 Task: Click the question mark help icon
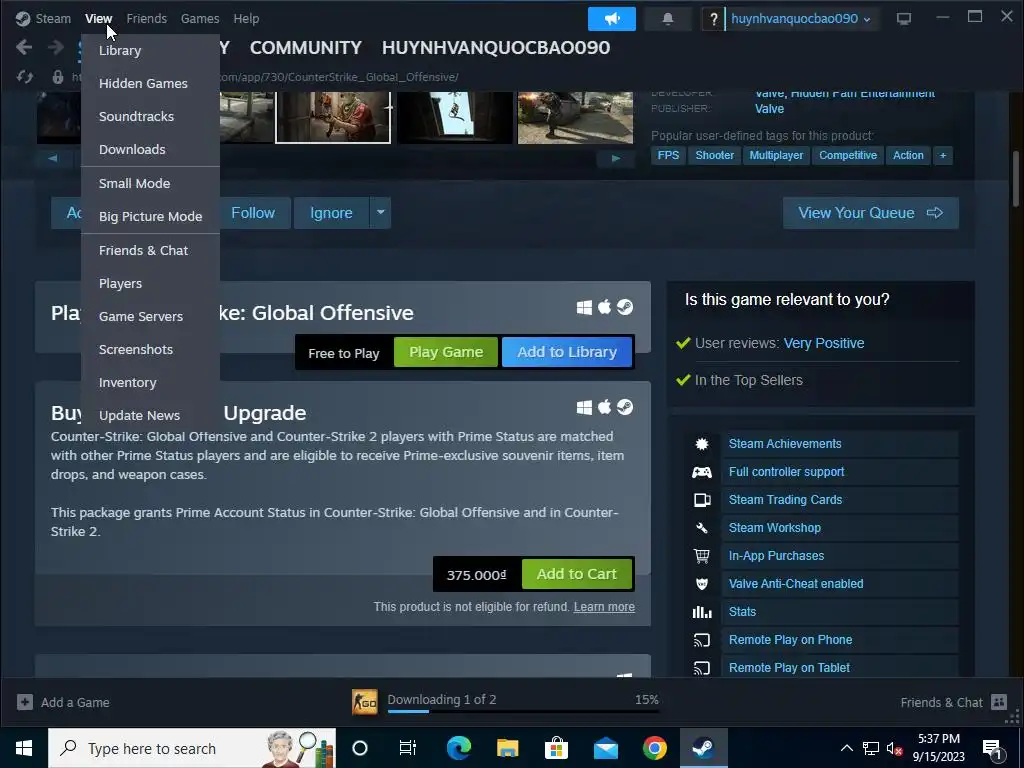point(713,19)
